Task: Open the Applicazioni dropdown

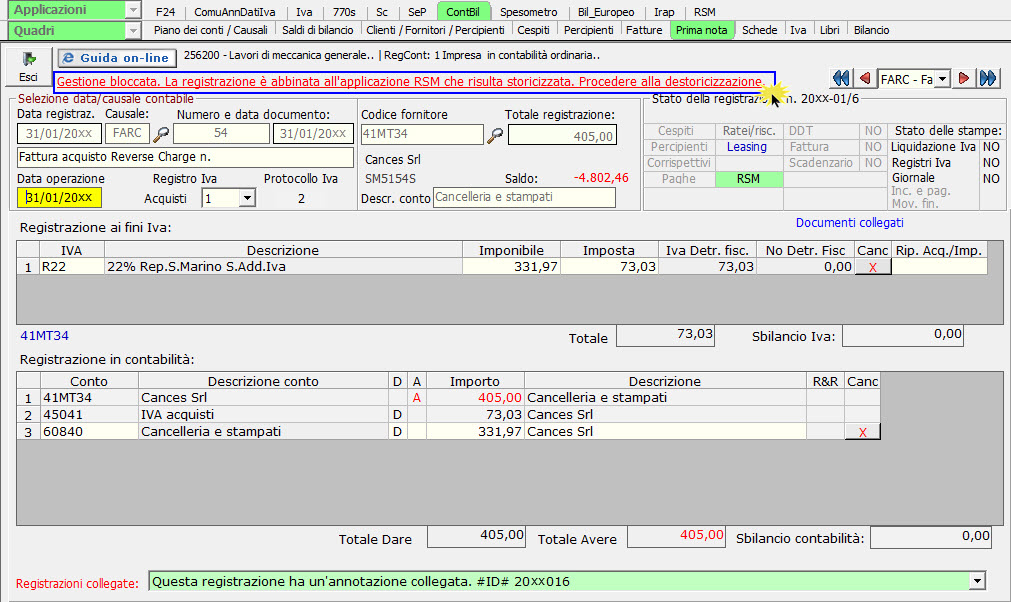Action: [133, 10]
